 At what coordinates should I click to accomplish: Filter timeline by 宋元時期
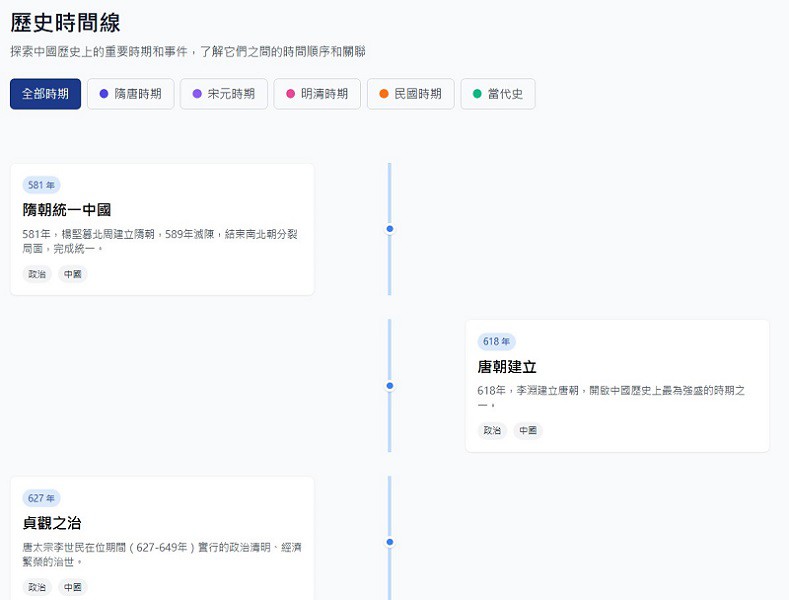point(224,94)
